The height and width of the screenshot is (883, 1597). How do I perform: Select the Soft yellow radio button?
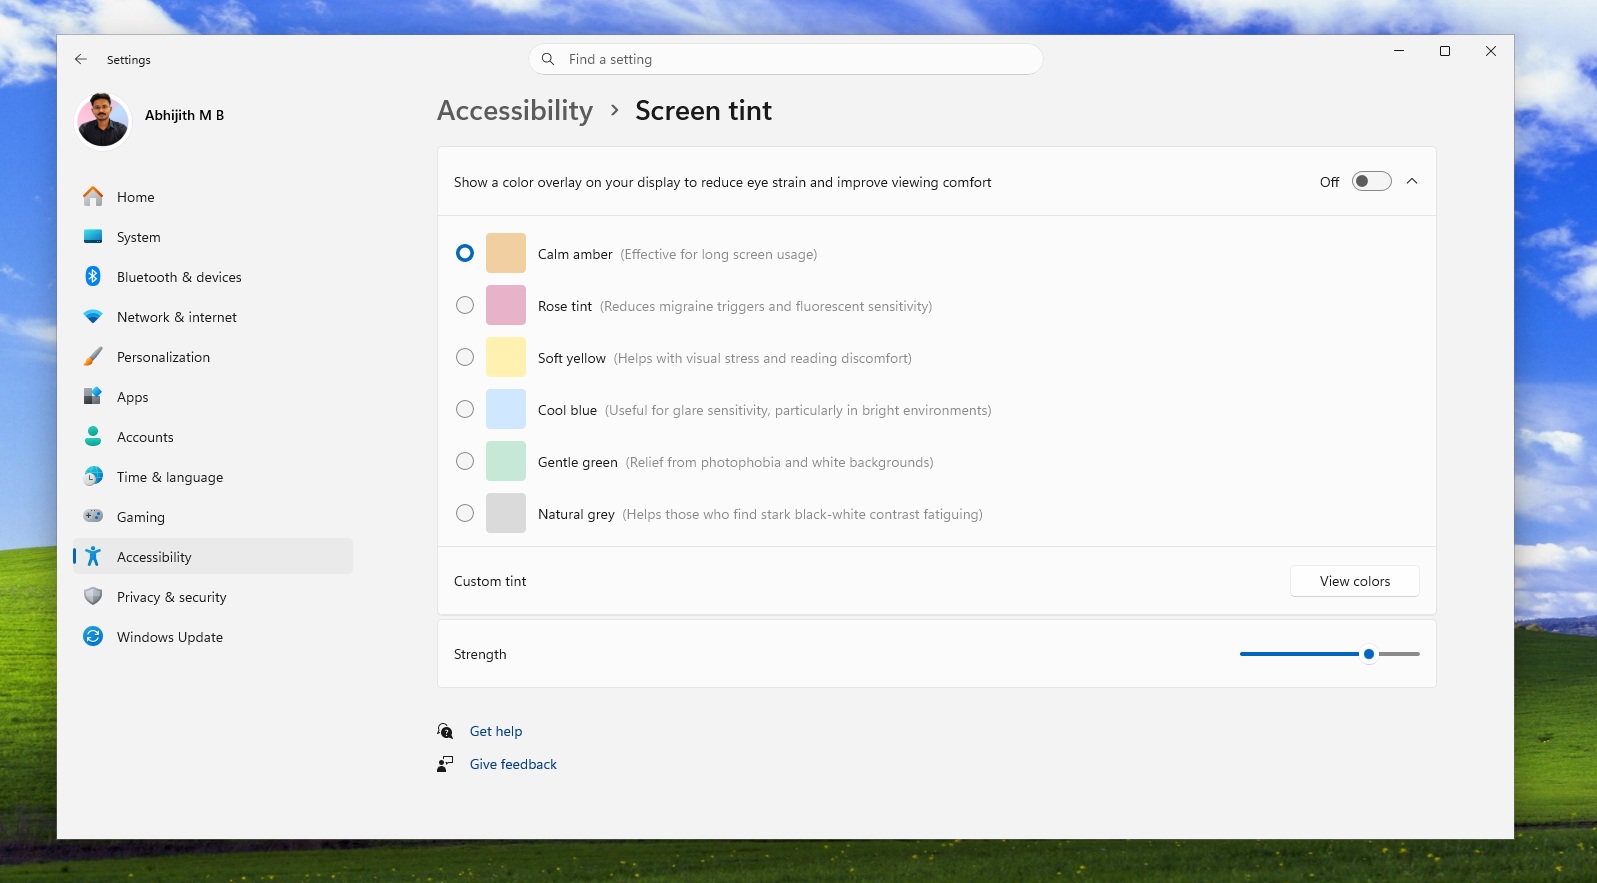click(465, 357)
